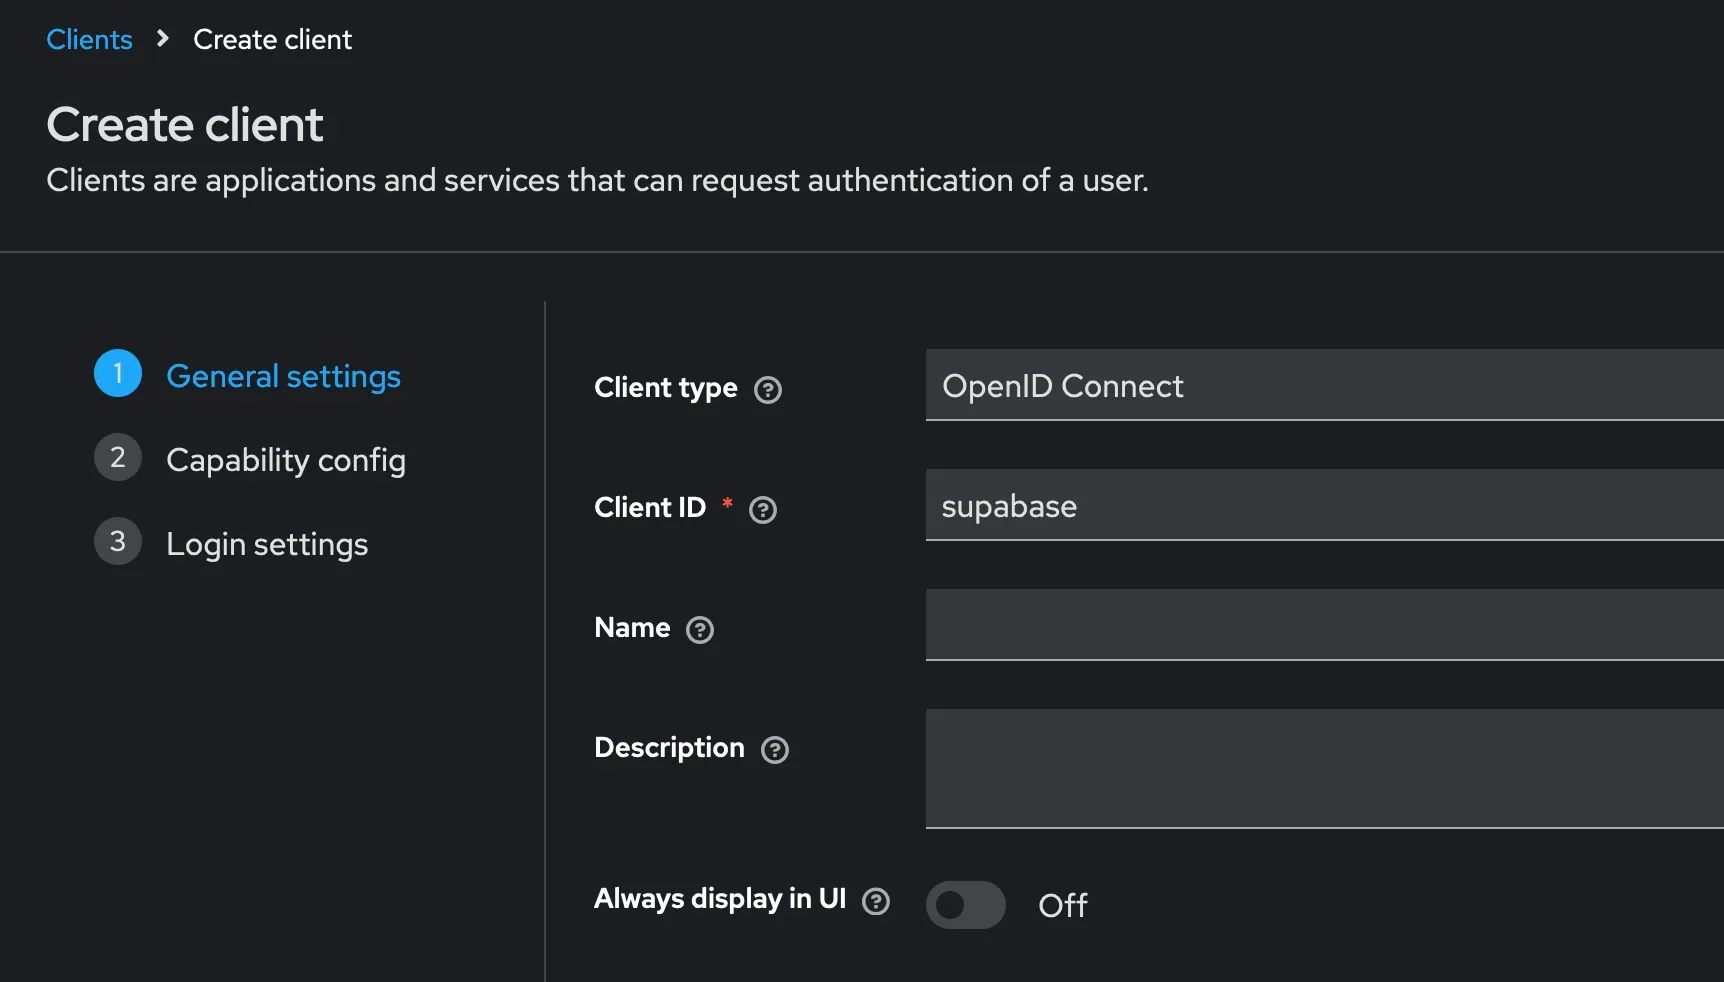This screenshot has height=982, width=1724.
Task: Open help icon next to Client ID
Action: click(x=763, y=510)
